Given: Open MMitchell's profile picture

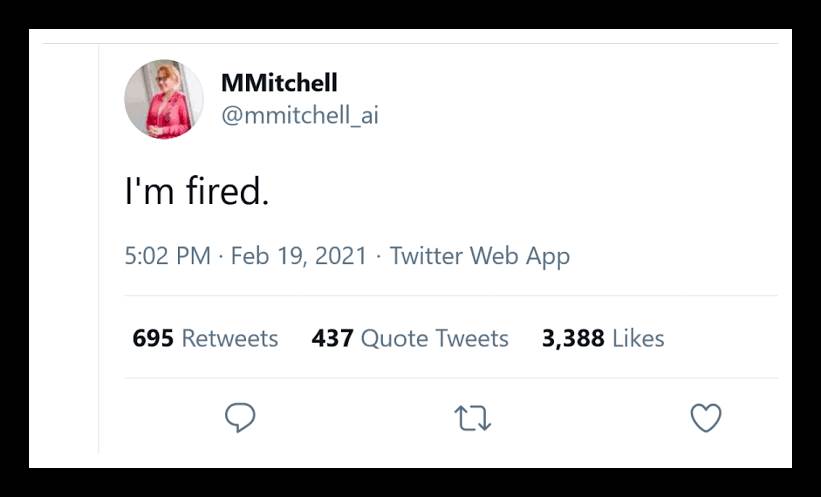Looking at the screenshot, I should [x=164, y=99].
